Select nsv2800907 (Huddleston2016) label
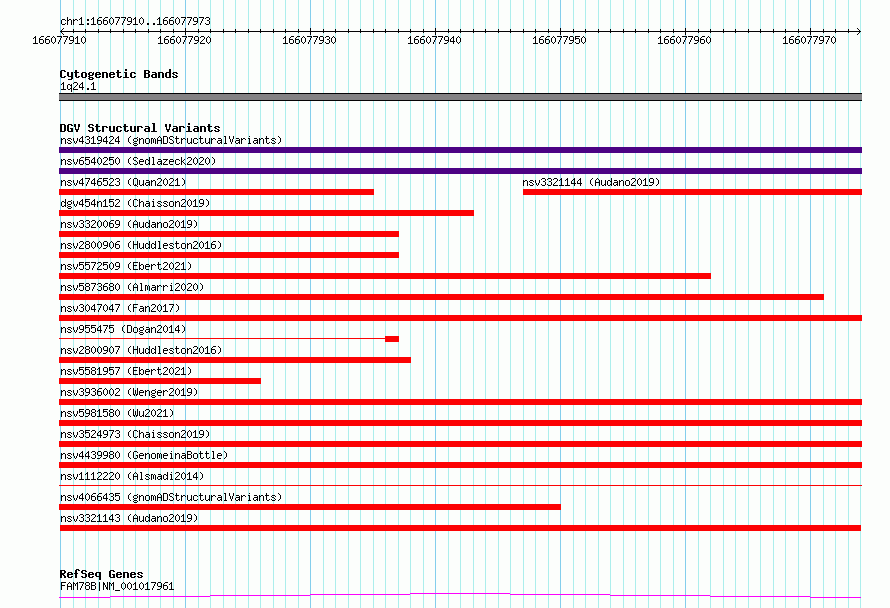The image size is (890, 608). (x=141, y=350)
